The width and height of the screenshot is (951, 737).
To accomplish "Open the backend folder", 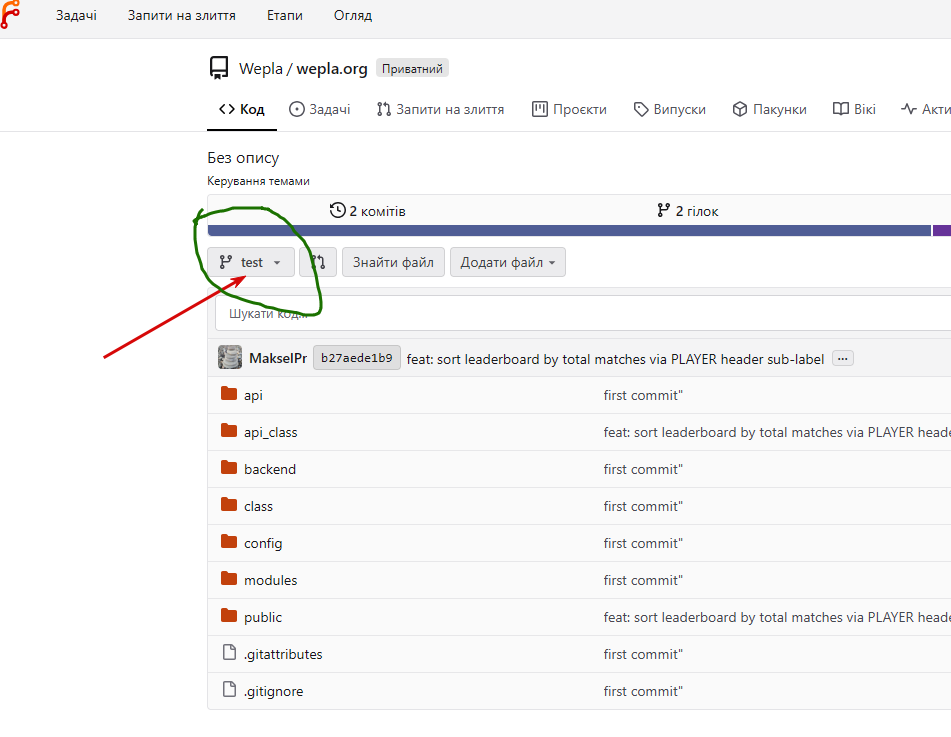I will click(270, 469).
